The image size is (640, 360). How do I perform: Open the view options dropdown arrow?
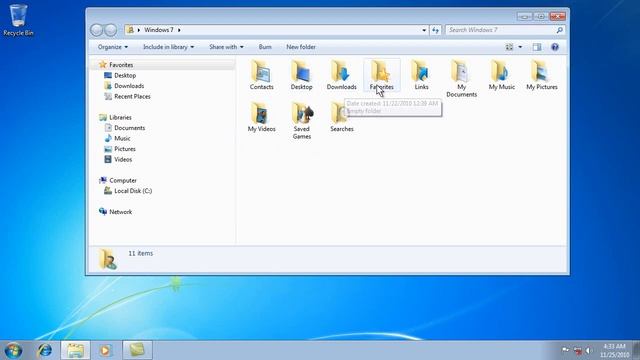[520, 47]
